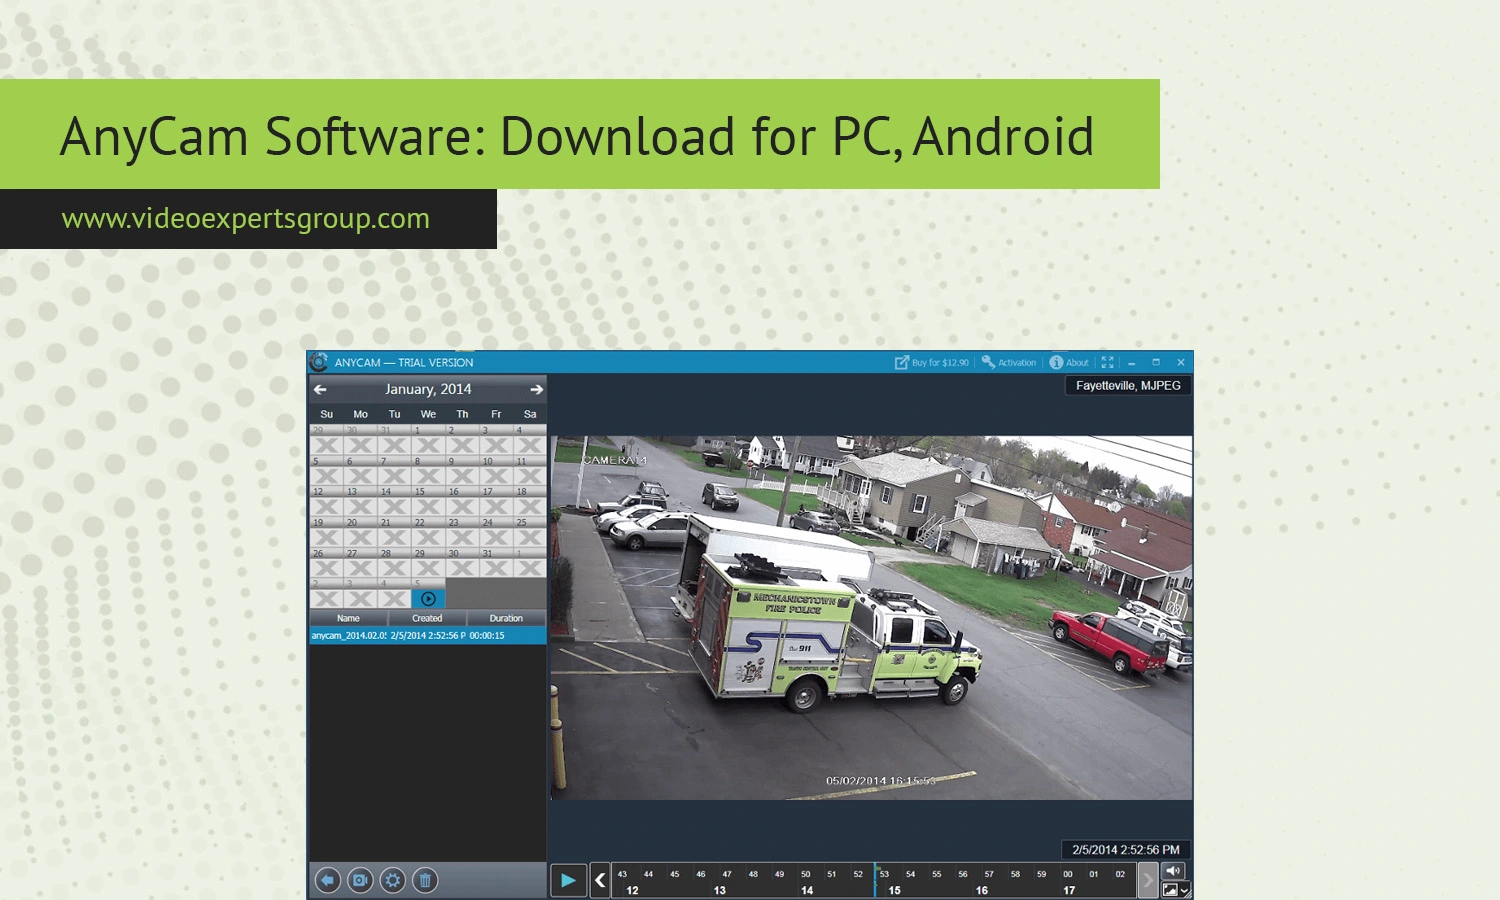The image size is (1500, 900).
Task: Move the timeline backward with left chevron
Action: [600, 880]
